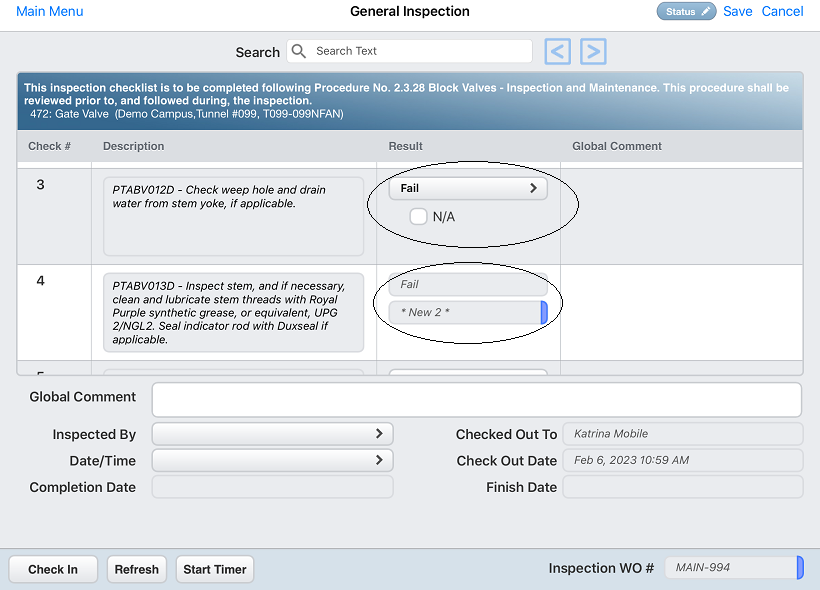Open the Main Menu
The height and width of the screenshot is (590, 820).
pyautogui.click(x=49, y=11)
